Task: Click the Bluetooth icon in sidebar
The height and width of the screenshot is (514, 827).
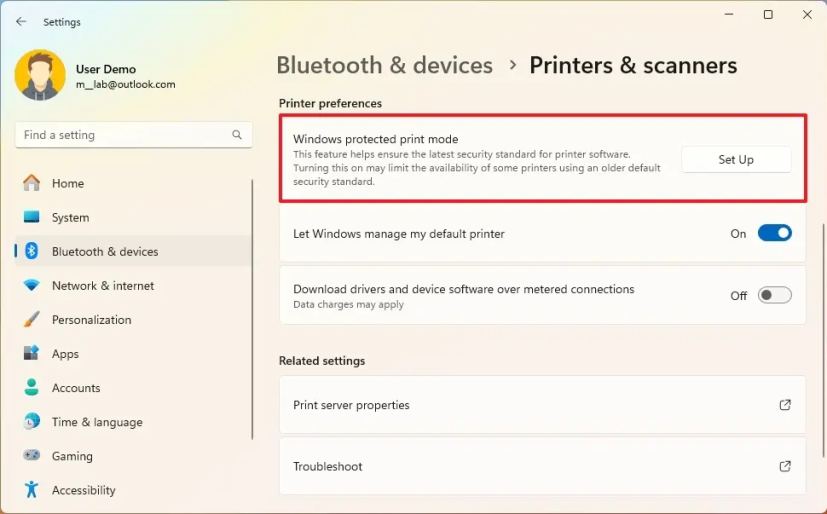Action: (x=32, y=251)
